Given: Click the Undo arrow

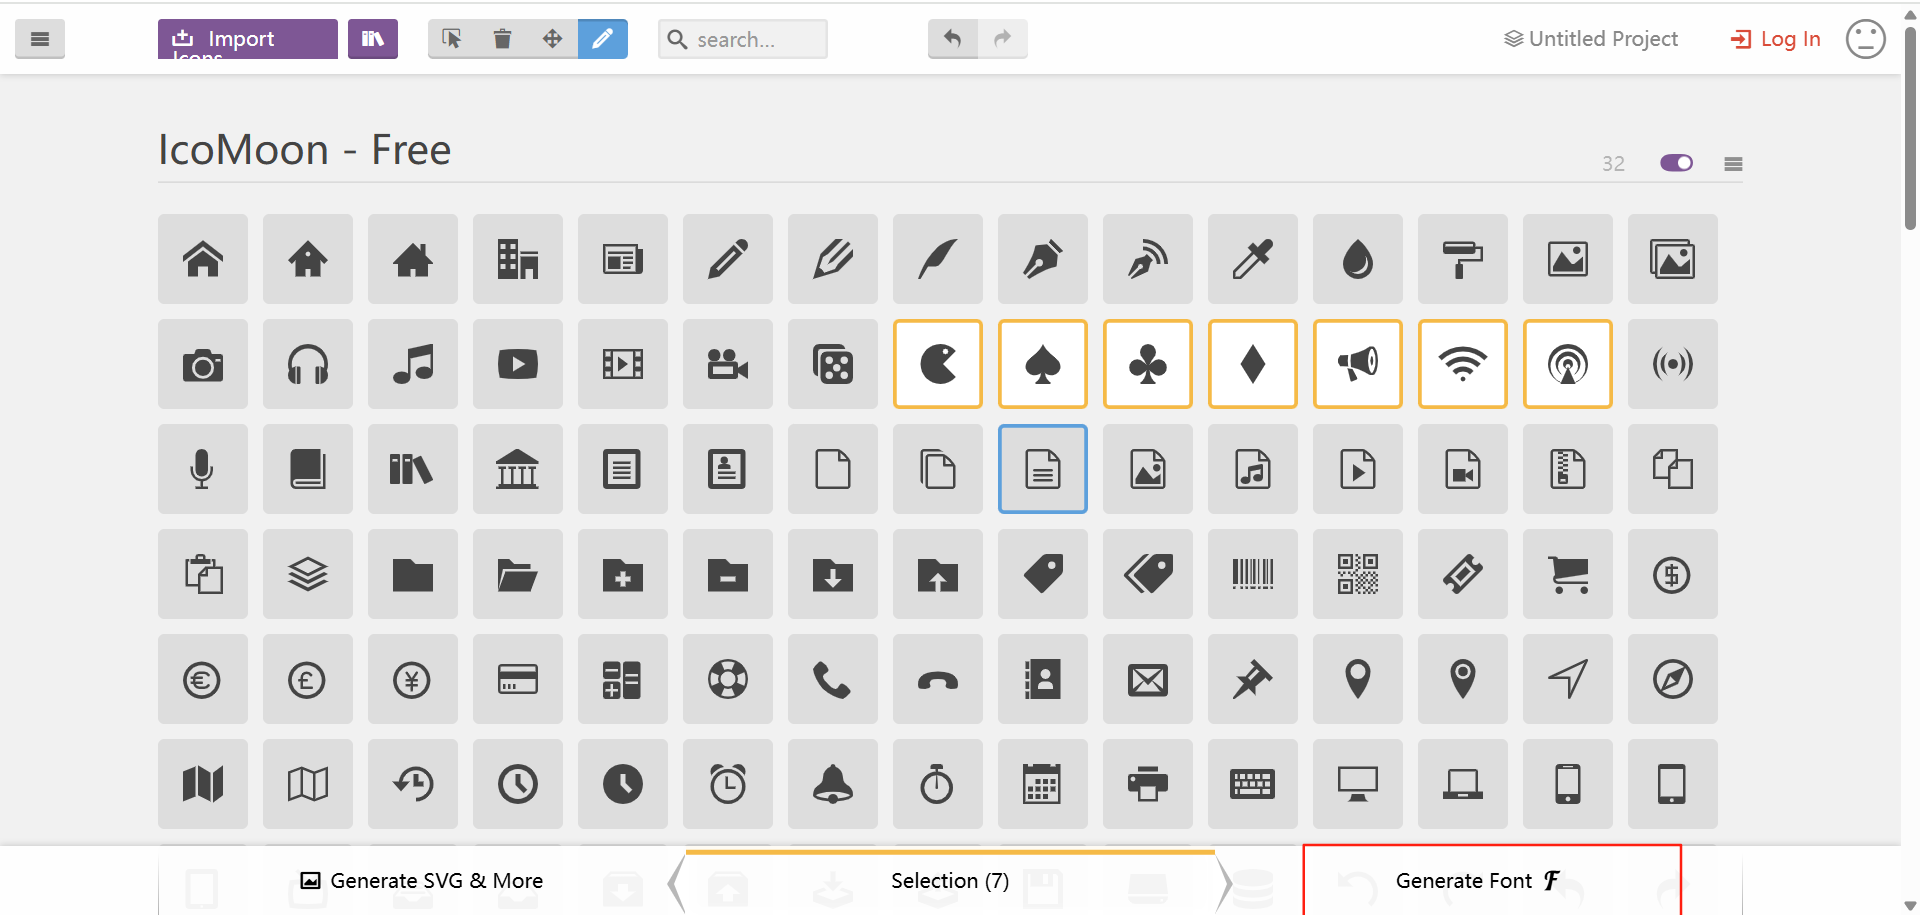Looking at the screenshot, I should tap(952, 39).
